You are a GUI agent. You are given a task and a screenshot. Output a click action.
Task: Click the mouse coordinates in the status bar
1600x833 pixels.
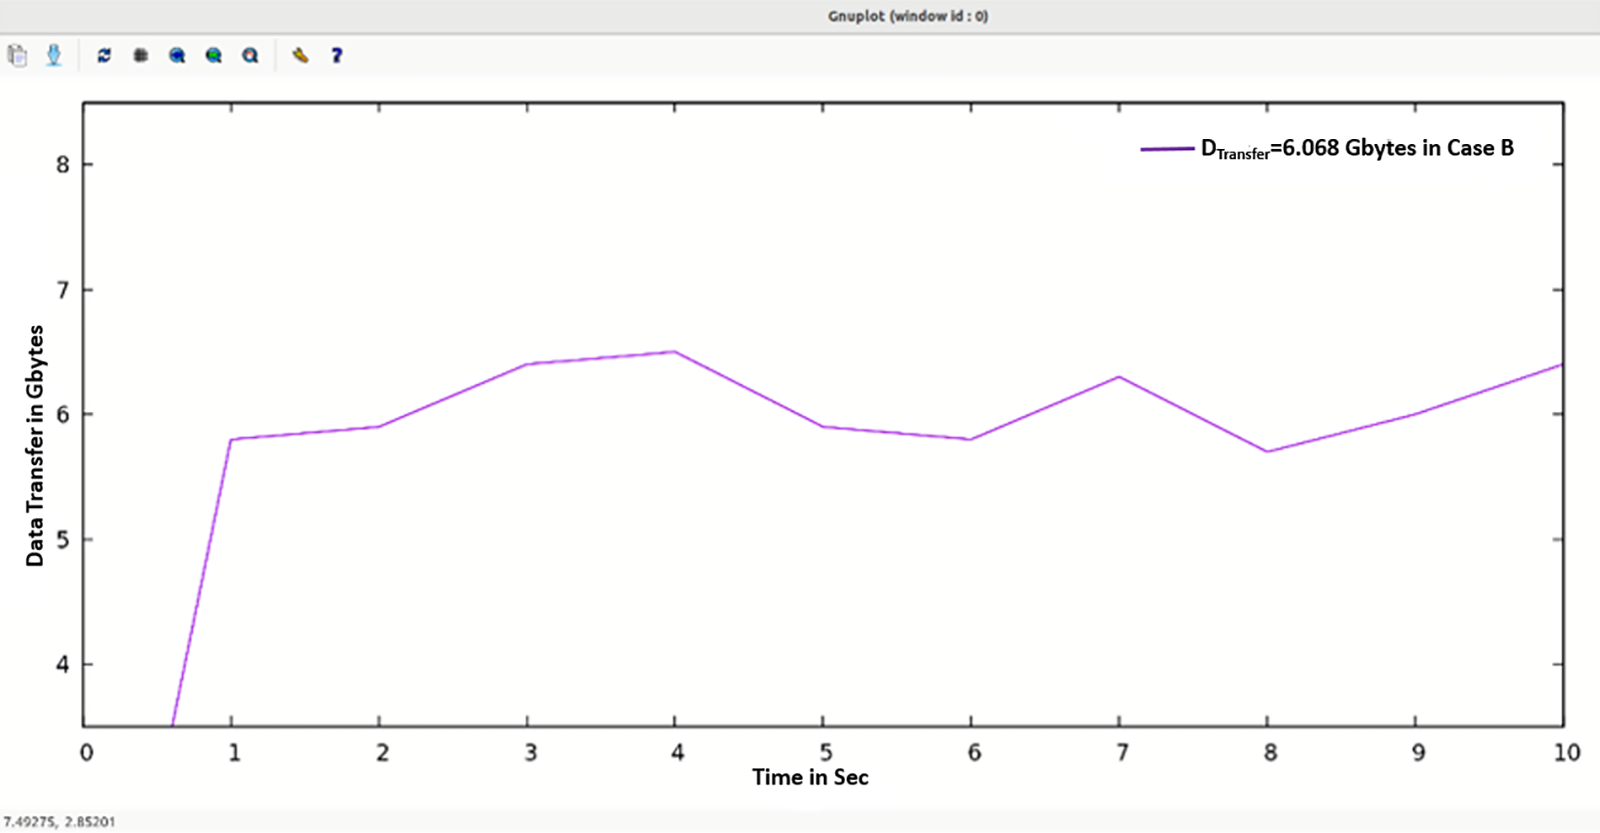59,822
